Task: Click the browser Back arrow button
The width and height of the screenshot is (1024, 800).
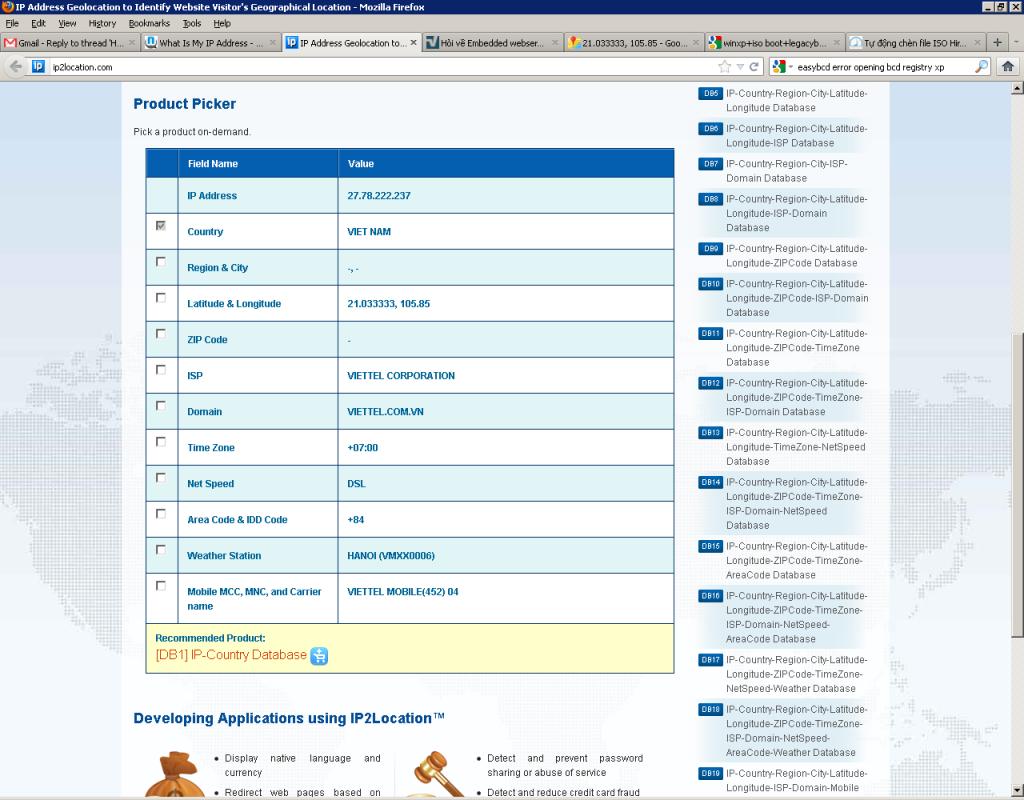Action: (x=16, y=67)
